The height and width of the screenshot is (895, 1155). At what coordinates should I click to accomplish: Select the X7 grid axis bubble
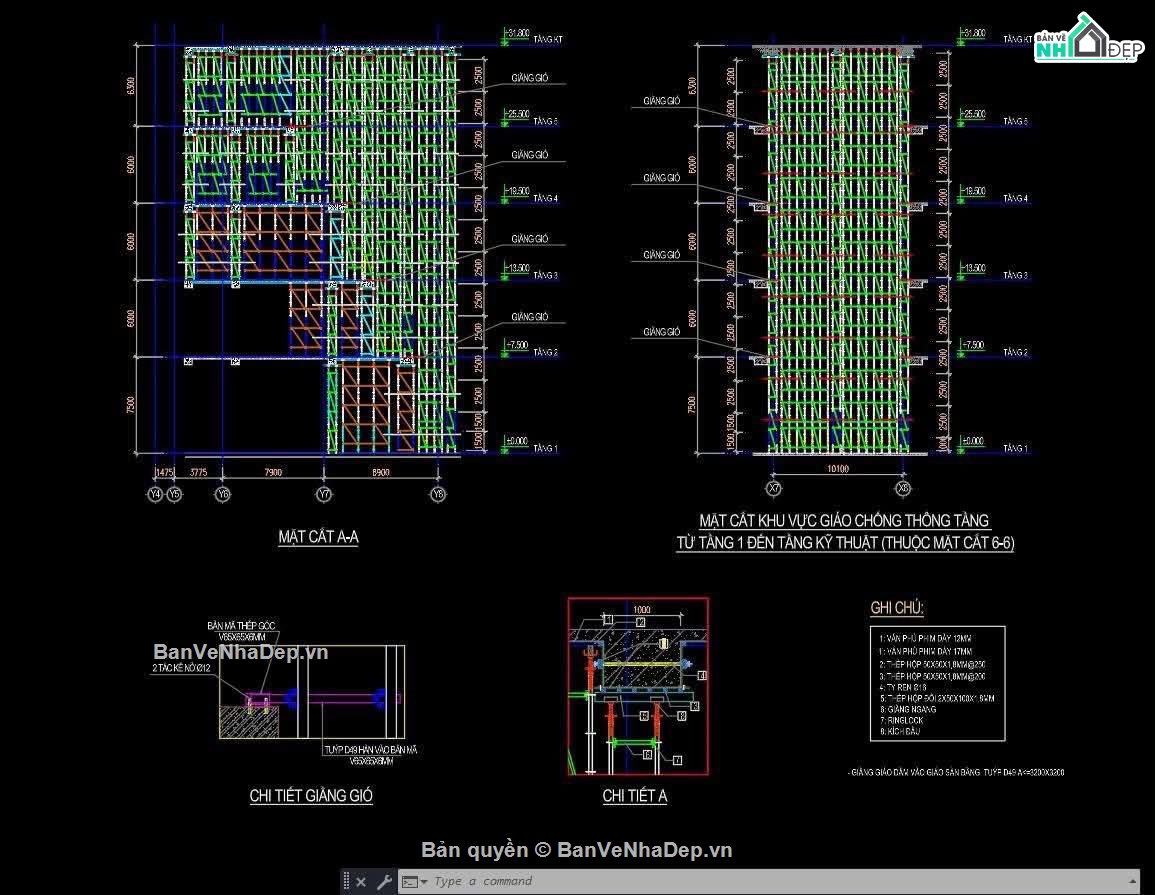pos(773,488)
